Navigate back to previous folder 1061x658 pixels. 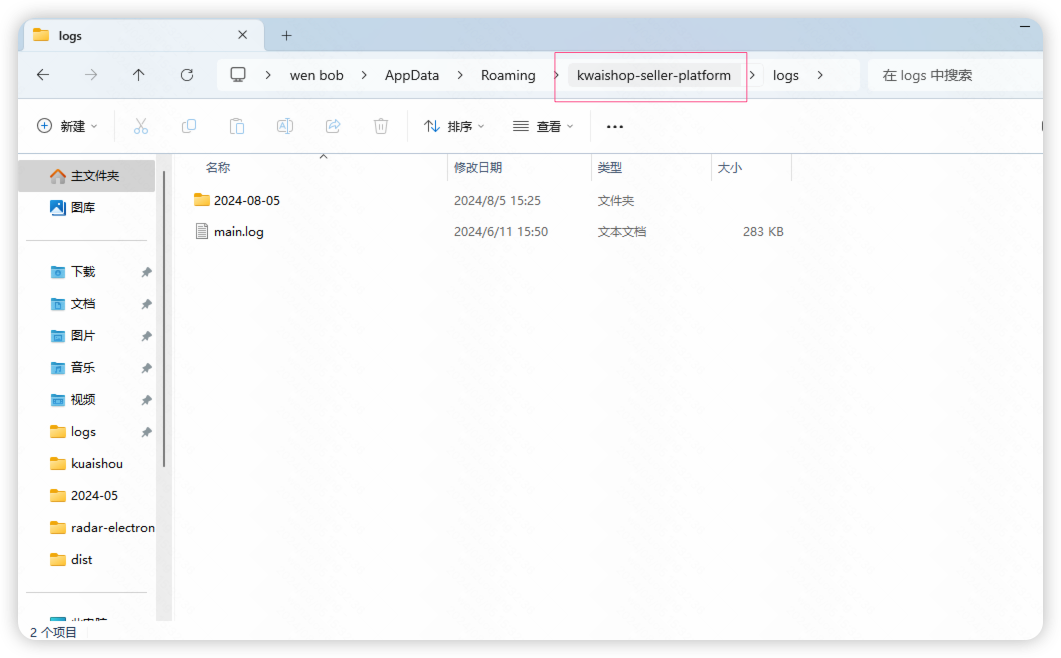(43, 75)
